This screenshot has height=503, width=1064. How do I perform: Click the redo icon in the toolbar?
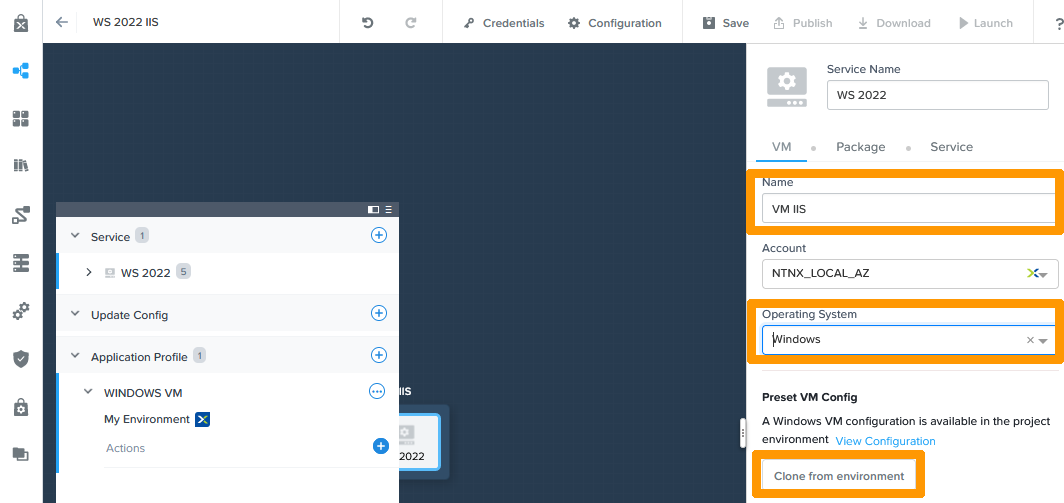(411, 22)
